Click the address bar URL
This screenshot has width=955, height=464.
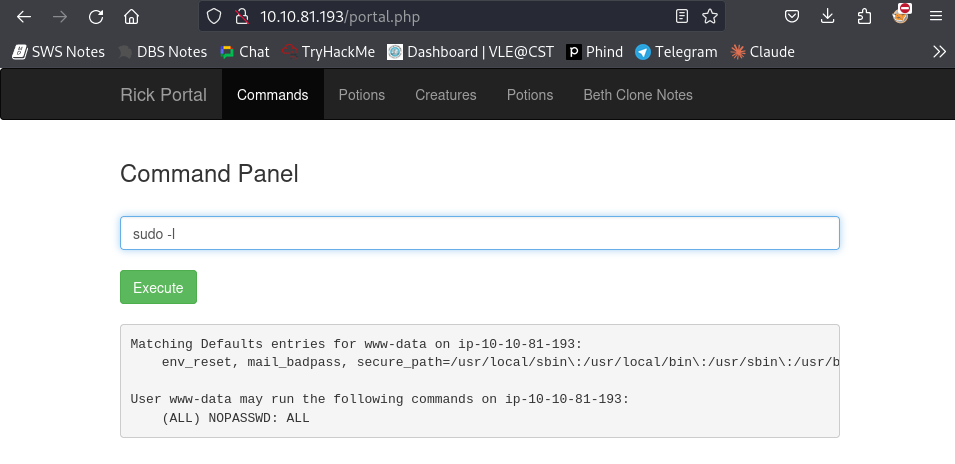click(x=340, y=16)
